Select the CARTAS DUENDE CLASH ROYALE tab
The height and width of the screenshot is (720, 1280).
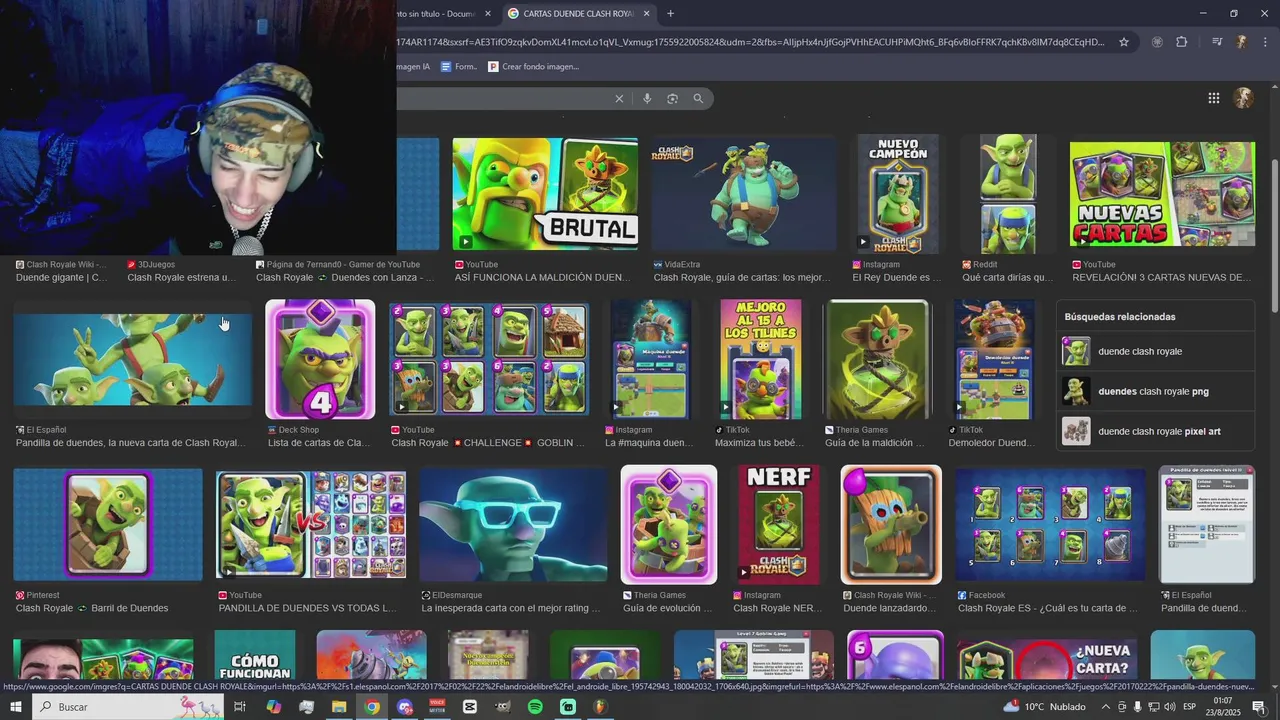tap(578, 14)
